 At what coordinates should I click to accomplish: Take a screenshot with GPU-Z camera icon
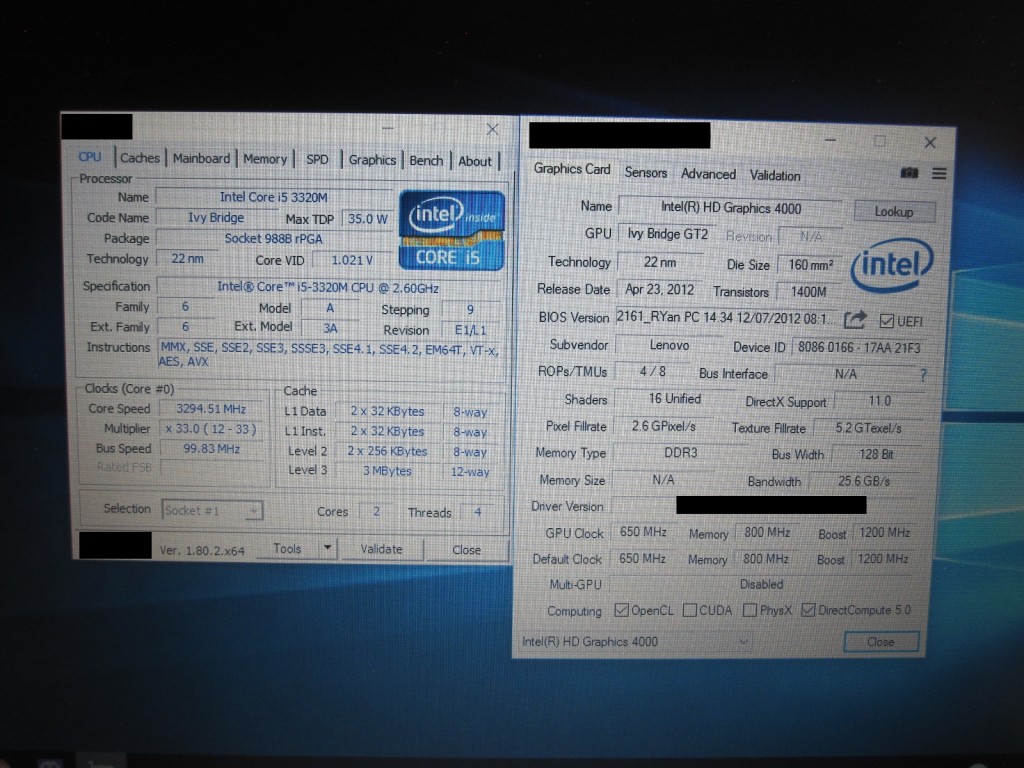coord(909,173)
